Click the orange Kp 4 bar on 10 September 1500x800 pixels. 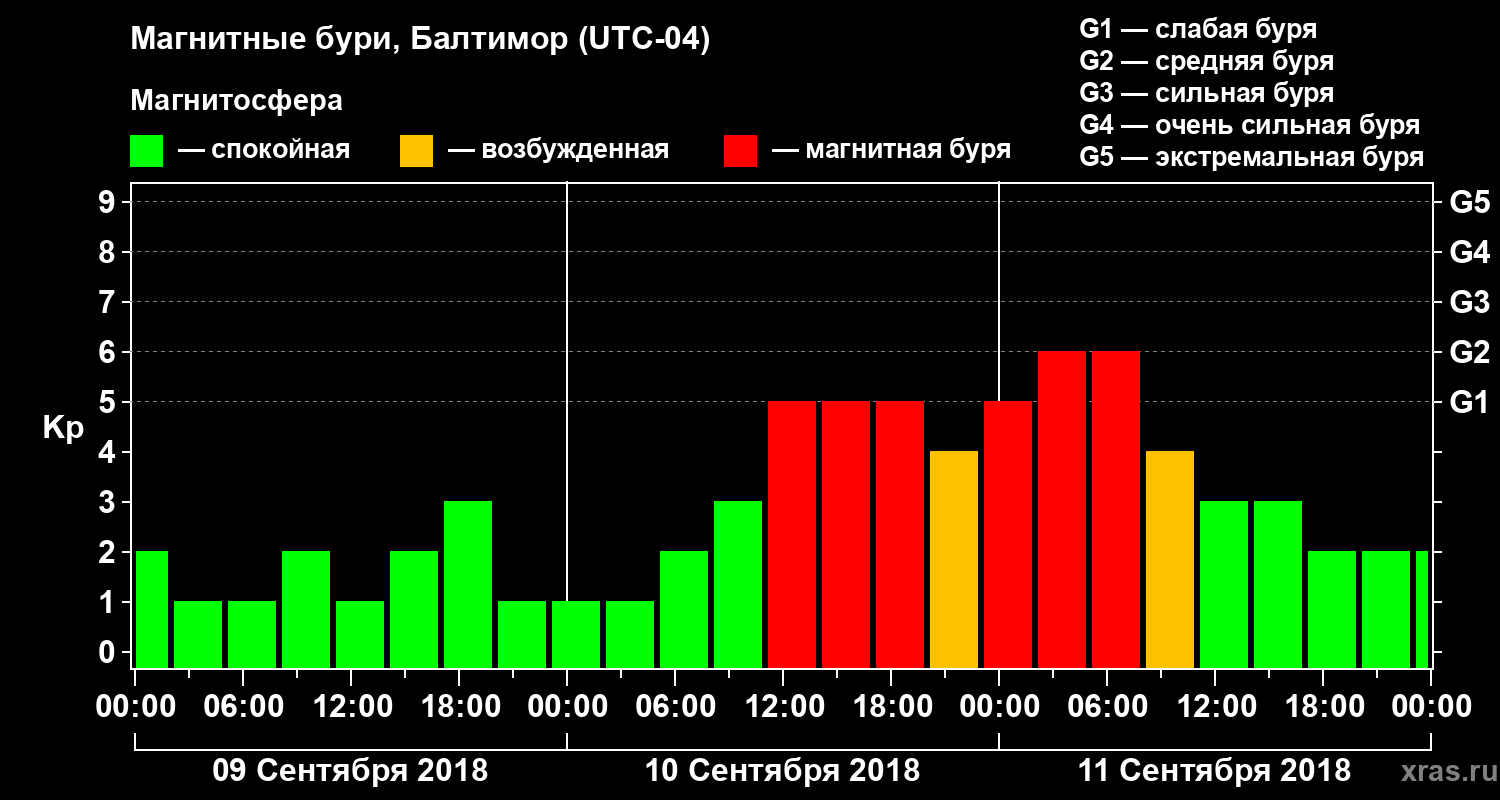[954, 560]
